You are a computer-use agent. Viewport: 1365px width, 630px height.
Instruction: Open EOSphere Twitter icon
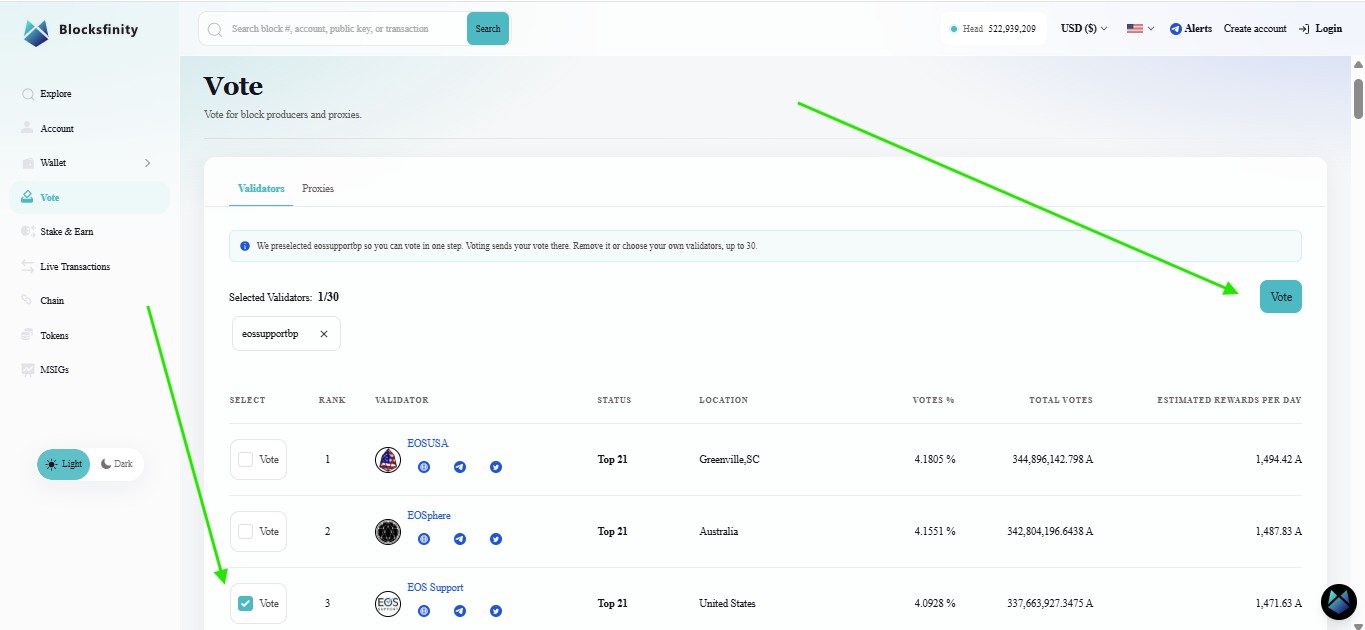point(496,539)
